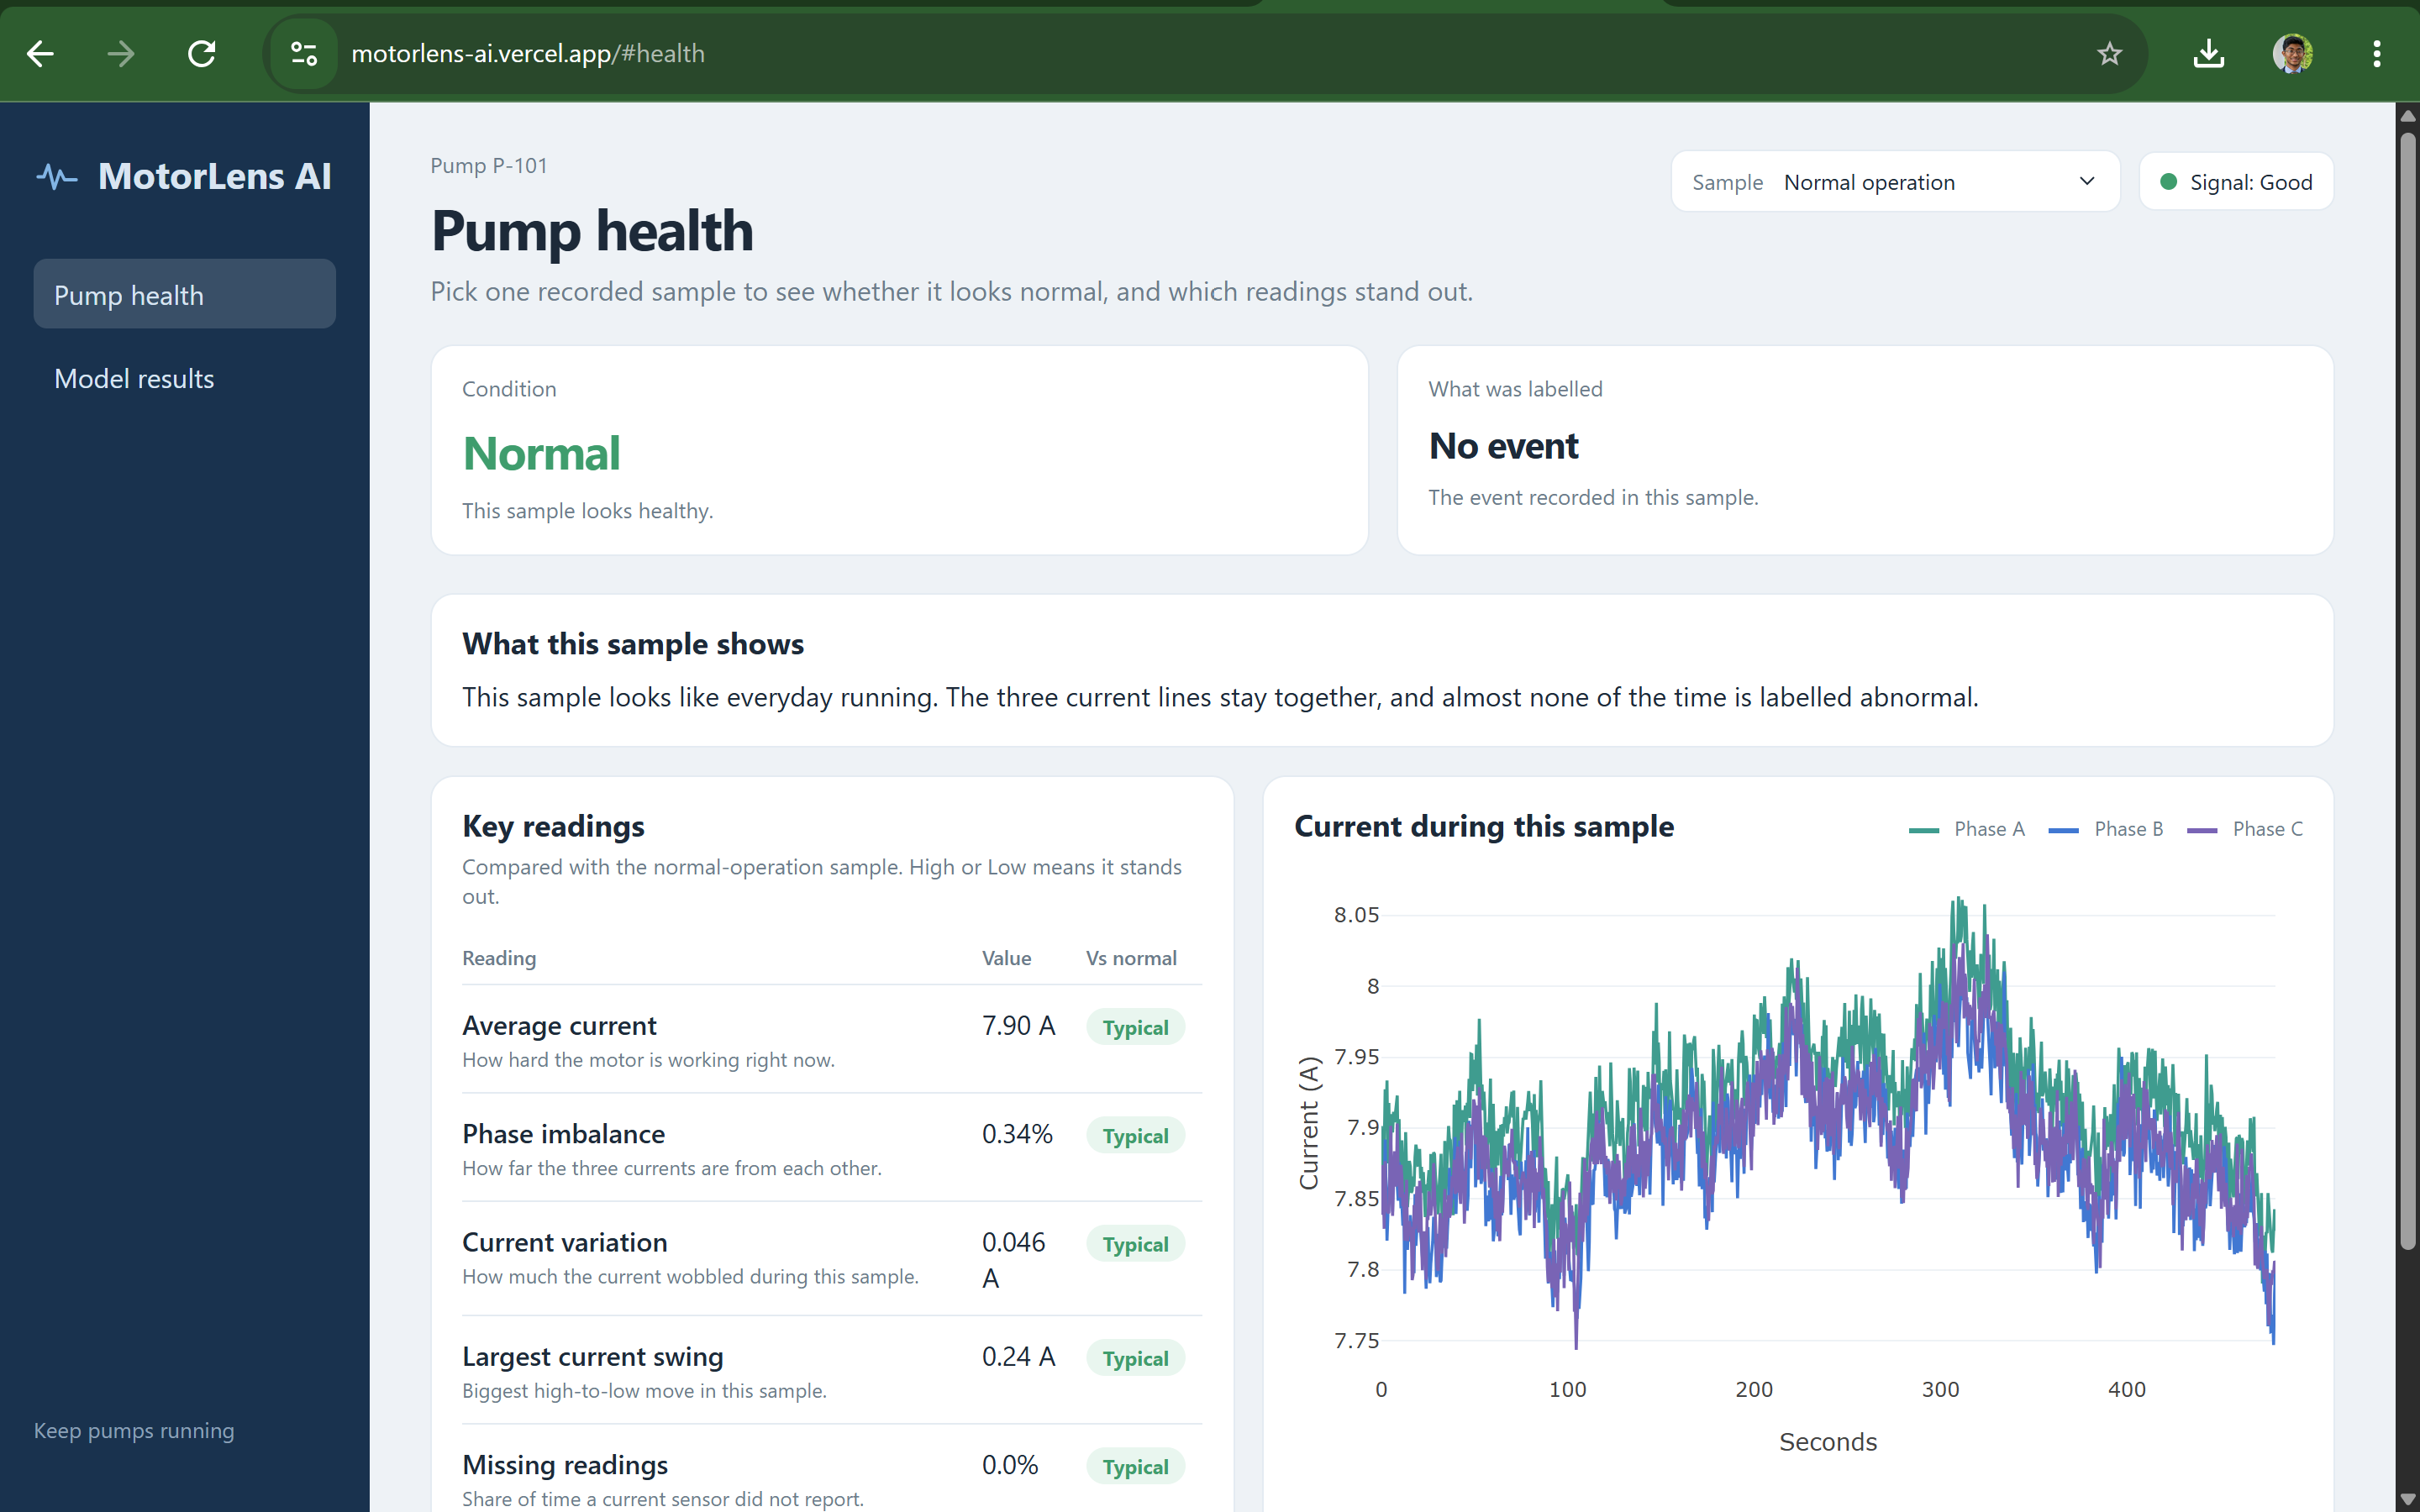Image resolution: width=2420 pixels, height=1512 pixels.
Task: Click the No event label
Action: coord(1503,446)
